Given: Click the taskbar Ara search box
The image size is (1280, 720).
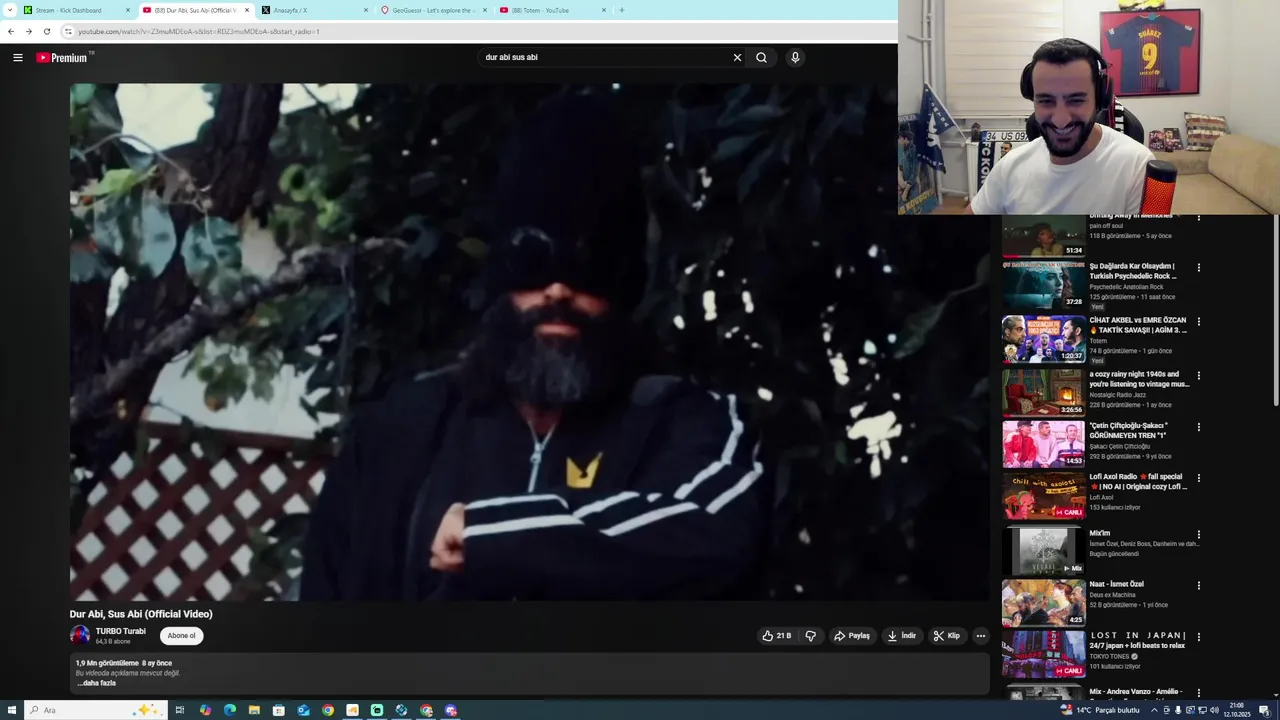Looking at the screenshot, I should 95,710.
